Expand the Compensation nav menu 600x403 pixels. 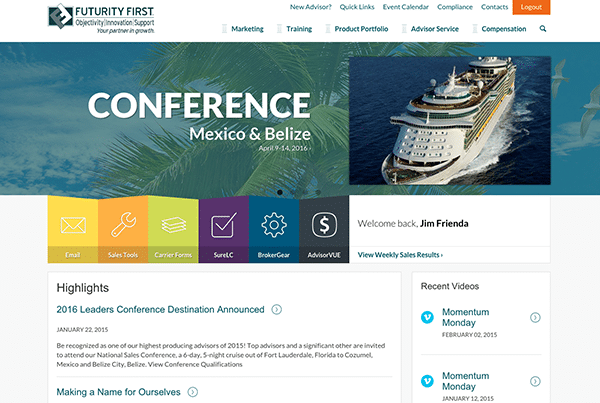pos(504,29)
